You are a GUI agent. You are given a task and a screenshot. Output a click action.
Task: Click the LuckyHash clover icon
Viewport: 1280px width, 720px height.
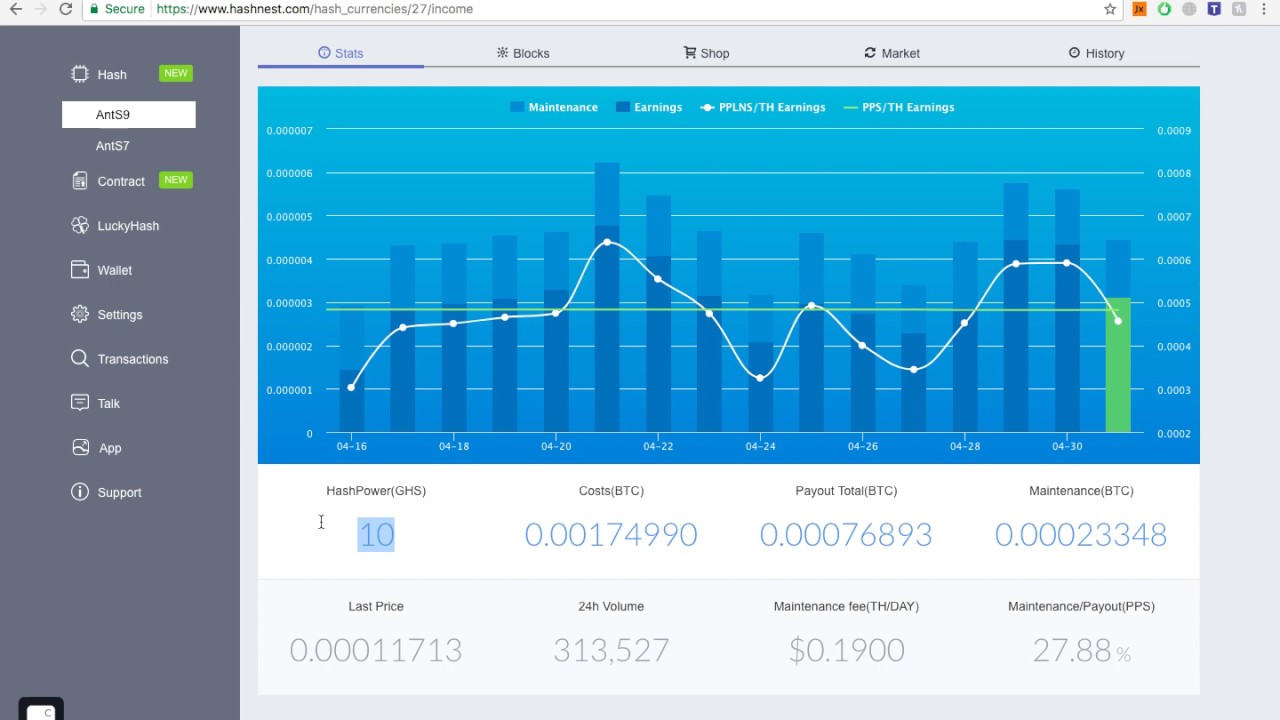[80, 225]
